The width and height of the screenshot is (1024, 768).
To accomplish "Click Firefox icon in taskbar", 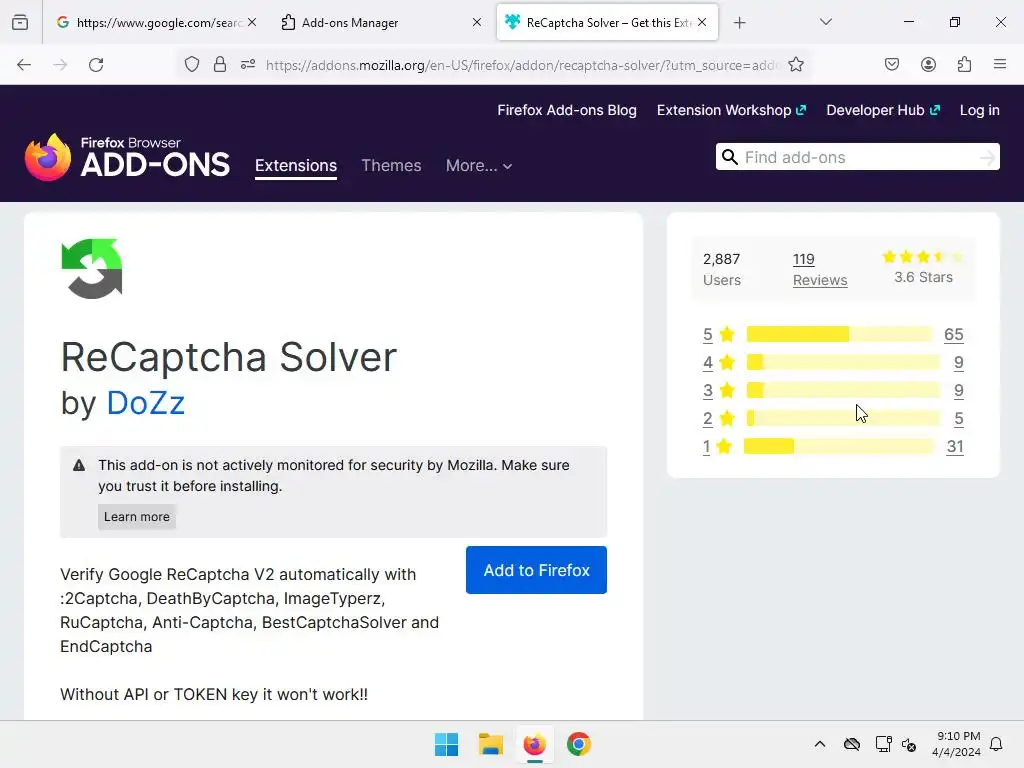I will pos(534,744).
